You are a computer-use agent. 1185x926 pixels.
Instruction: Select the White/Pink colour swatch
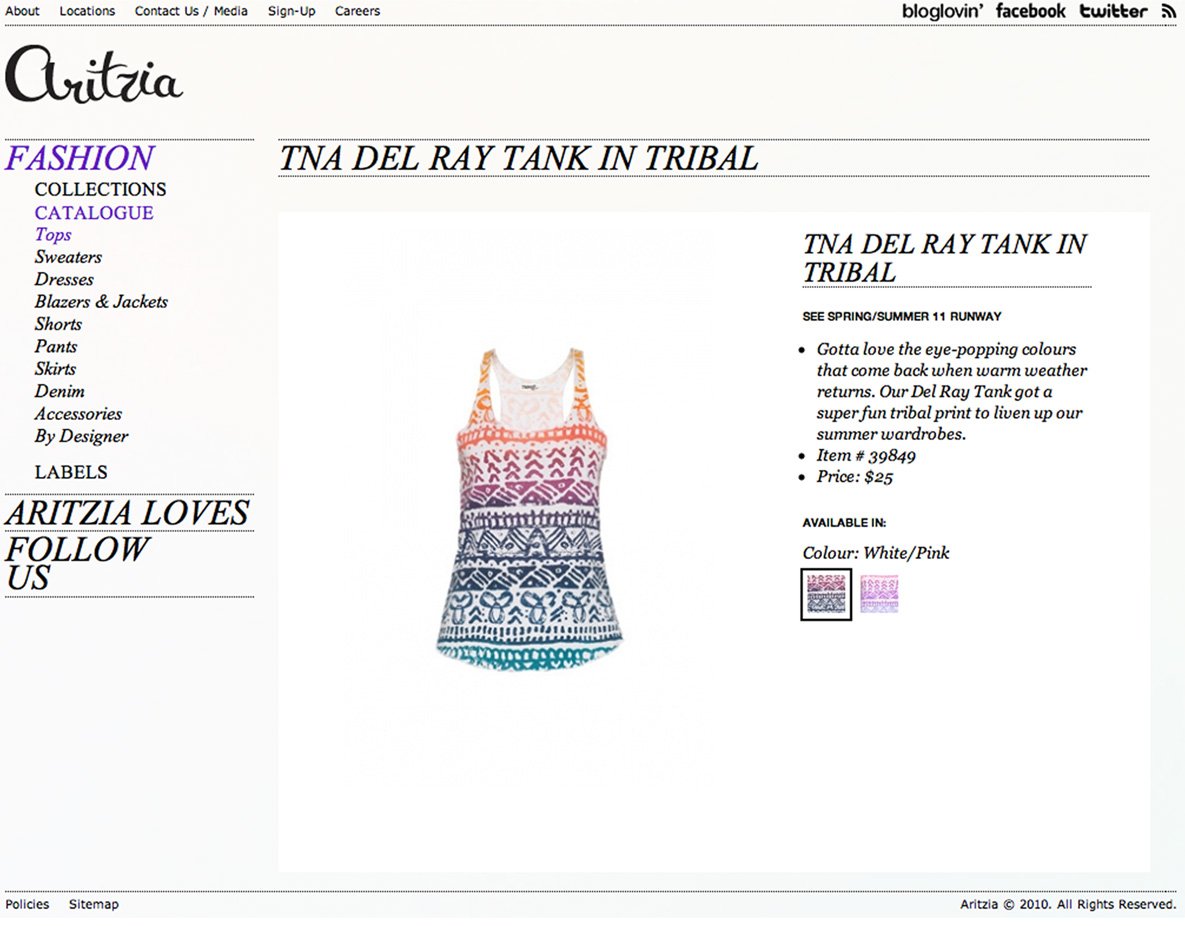point(826,594)
